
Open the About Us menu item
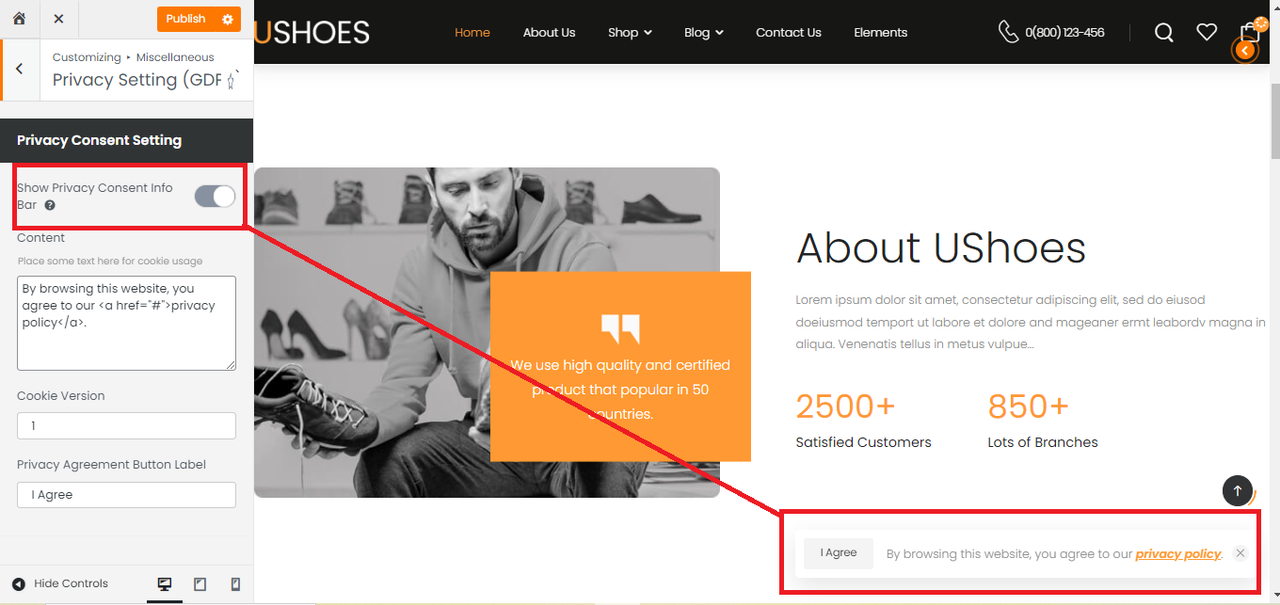click(549, 32)
